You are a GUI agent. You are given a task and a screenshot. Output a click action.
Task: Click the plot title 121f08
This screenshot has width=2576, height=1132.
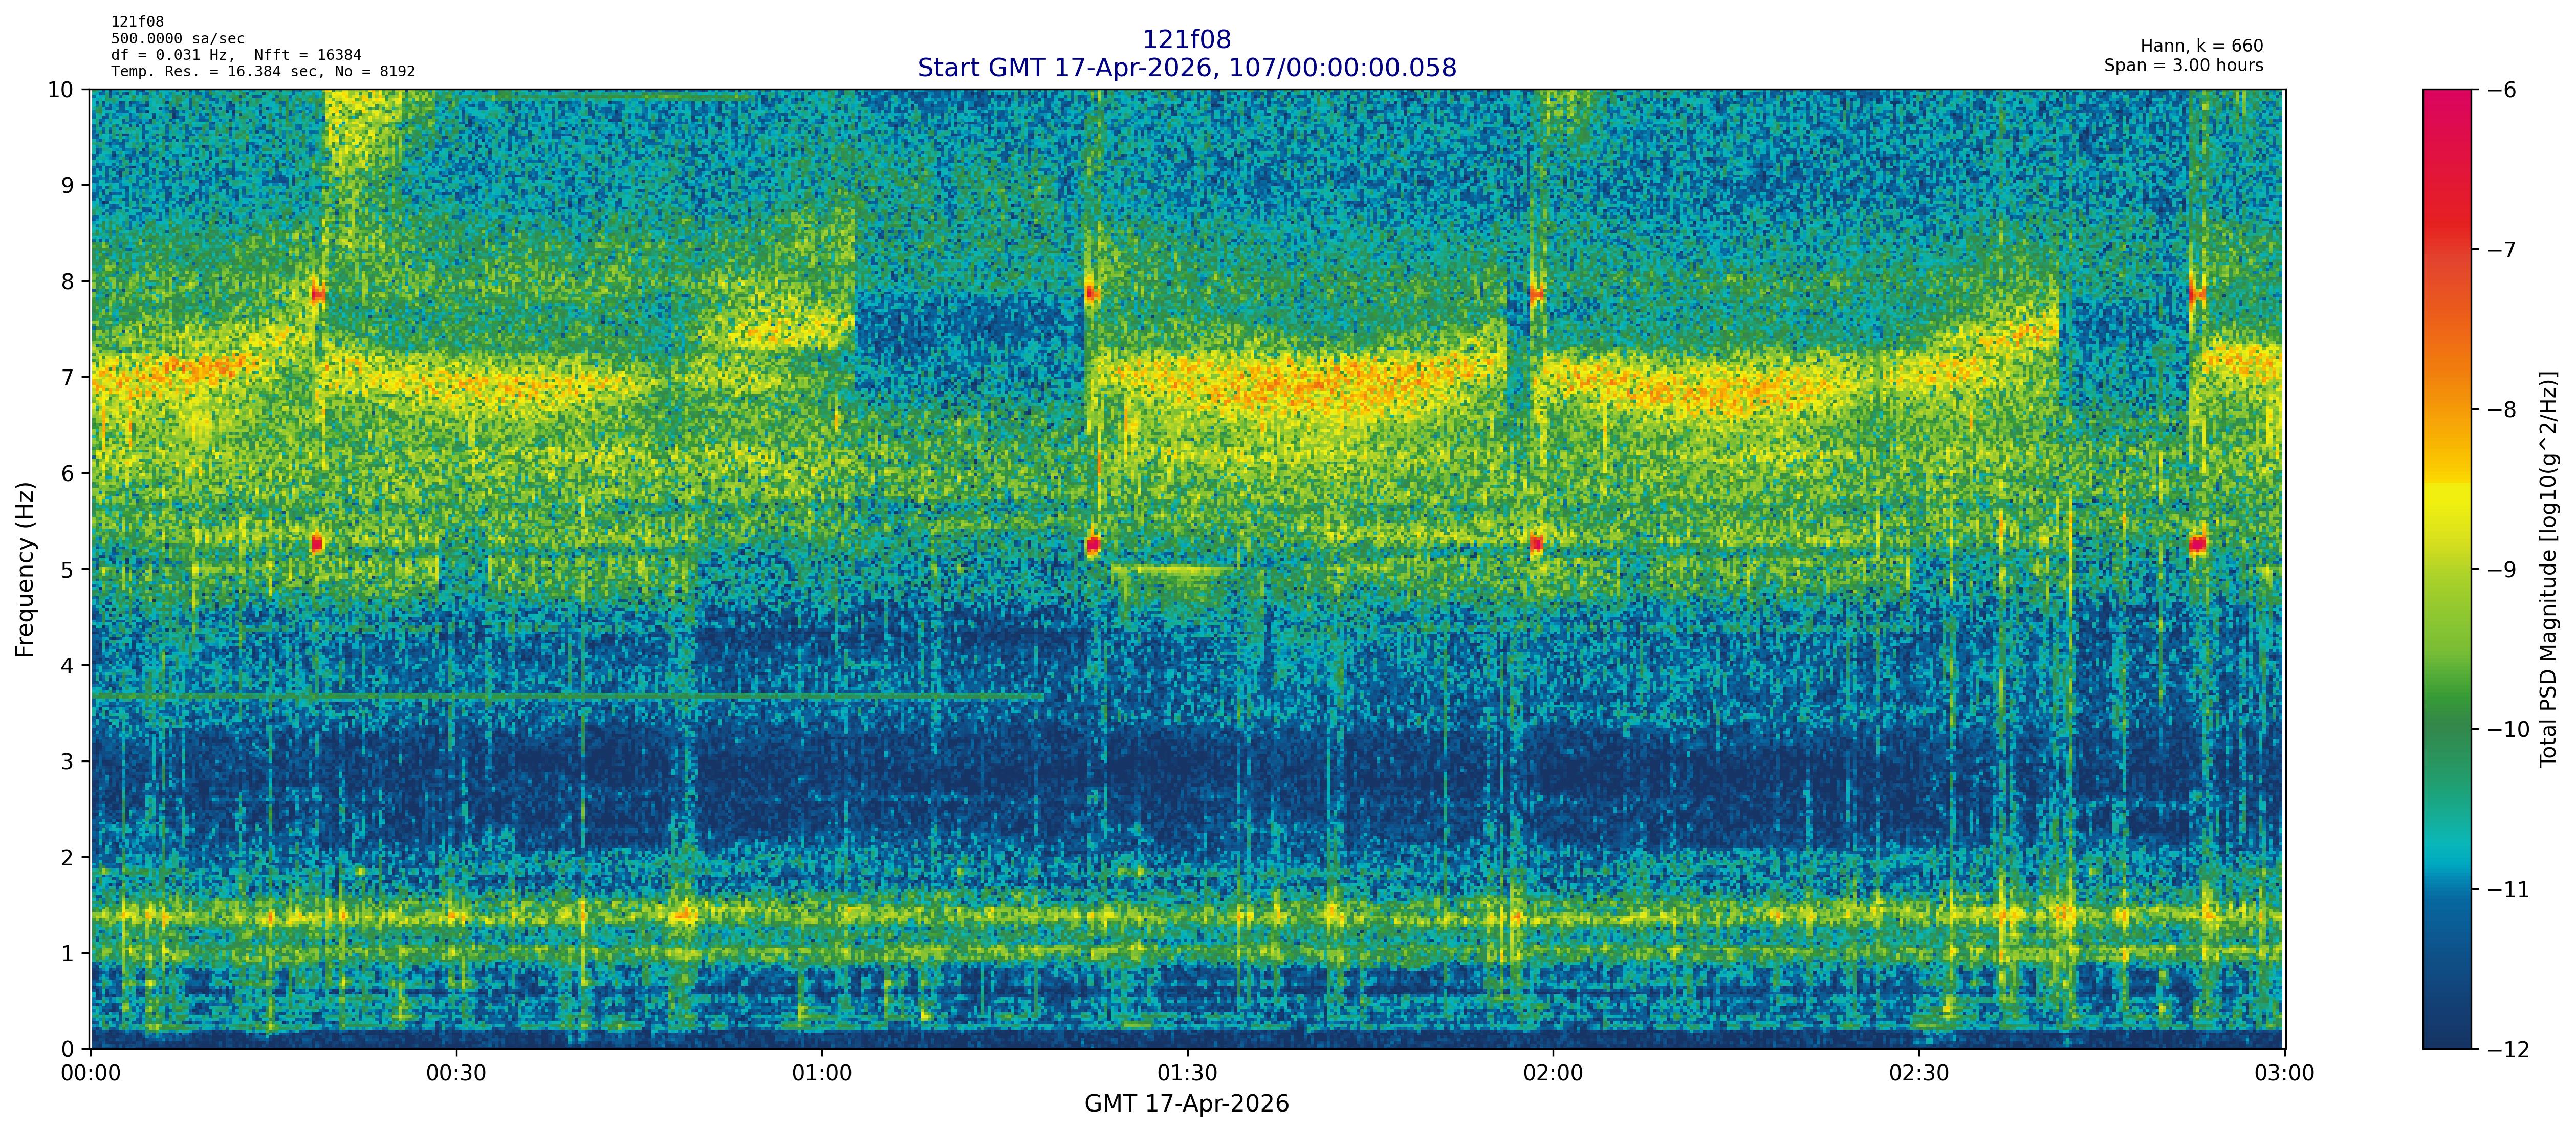click(1186, 40)
